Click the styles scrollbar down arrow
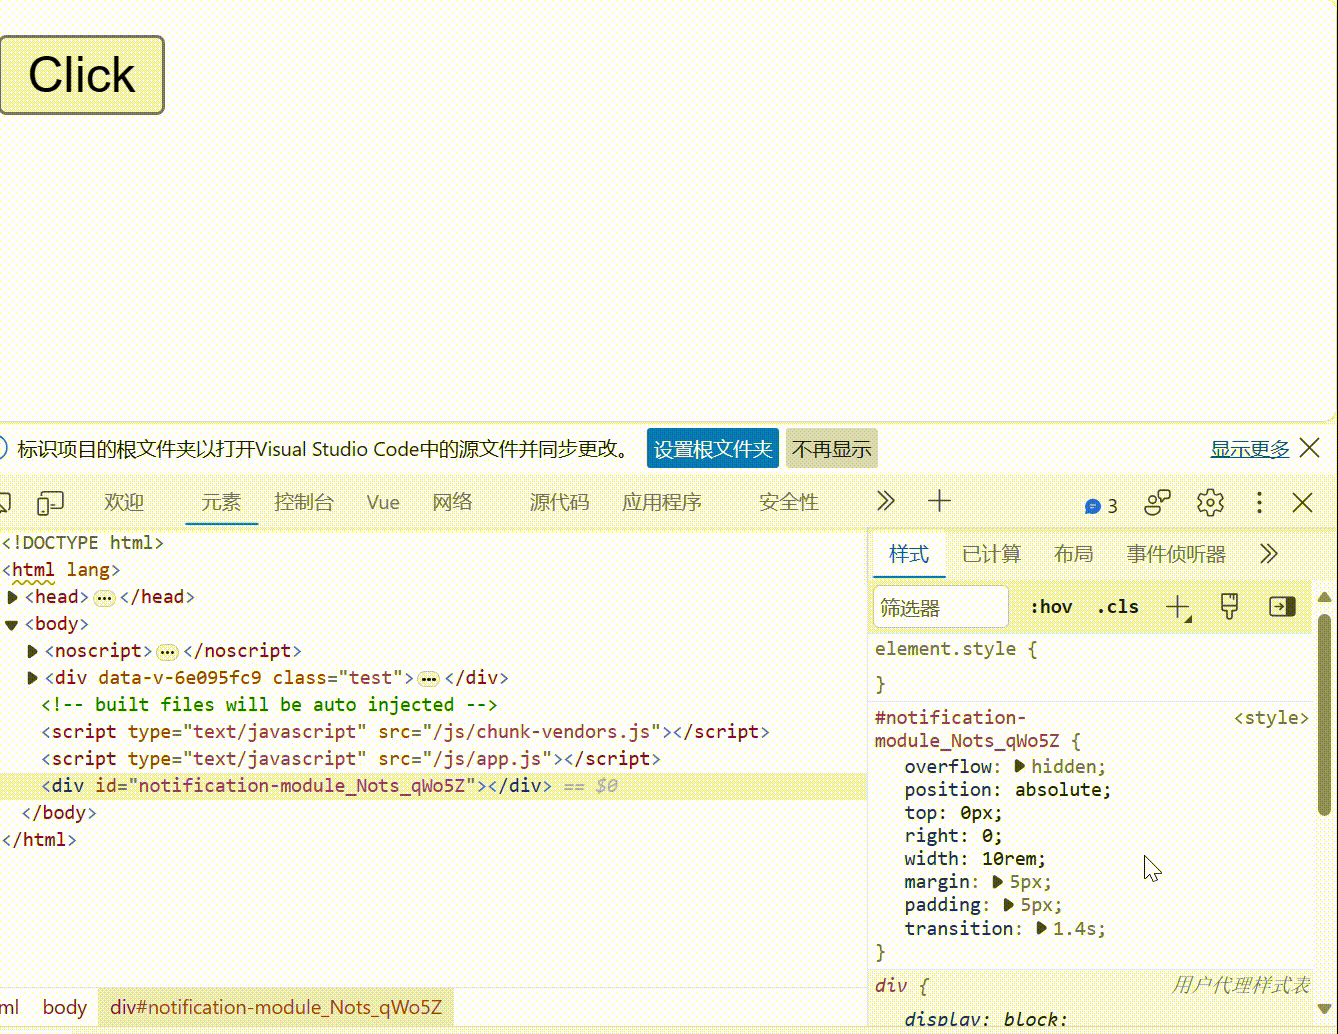The height and width of the screenshot is (1034, 1338). pyautogui.click(x=1324, y=1009)
